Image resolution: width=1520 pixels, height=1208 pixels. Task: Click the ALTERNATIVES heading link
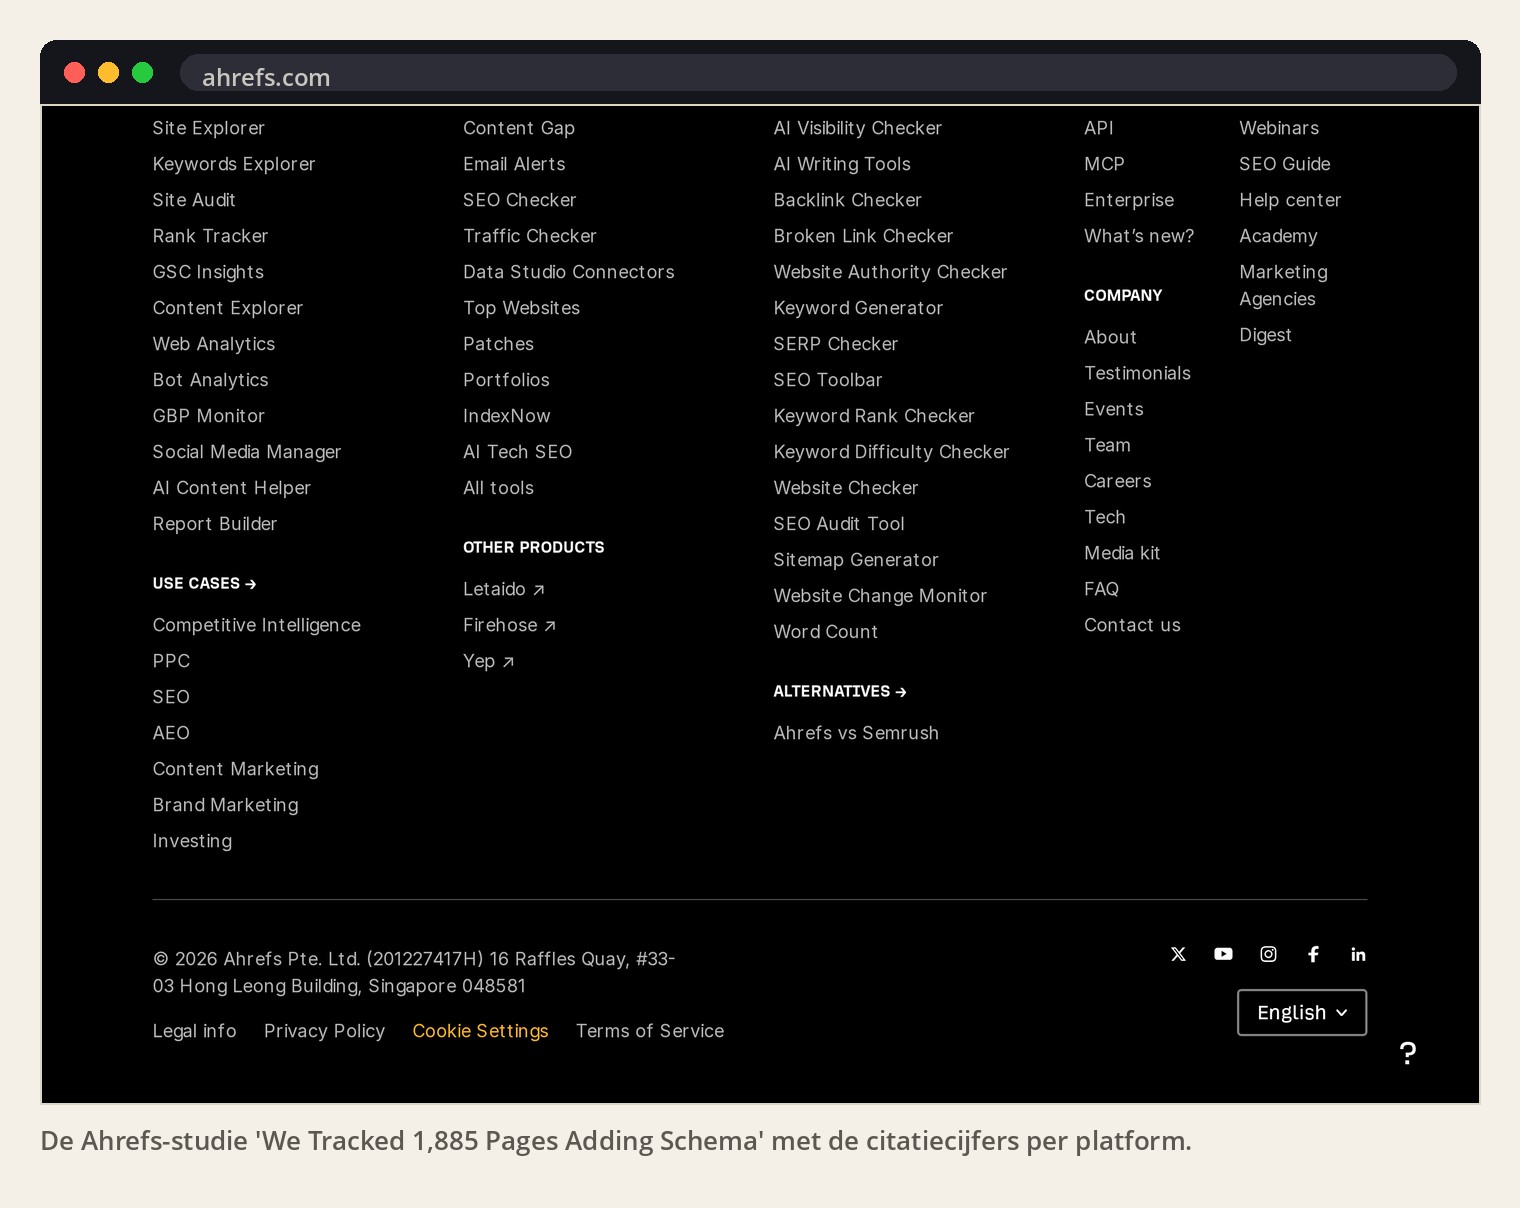[x=840, y=691]
